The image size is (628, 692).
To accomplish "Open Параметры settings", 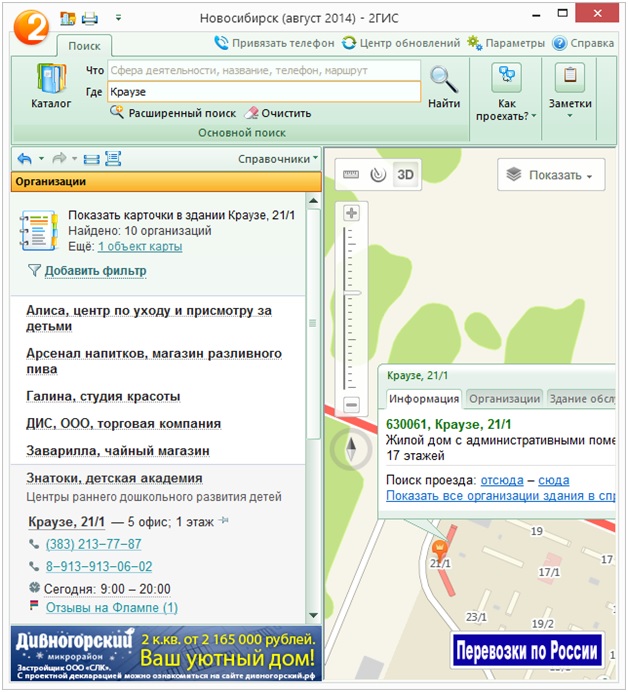I will click(x=506, y=43).
